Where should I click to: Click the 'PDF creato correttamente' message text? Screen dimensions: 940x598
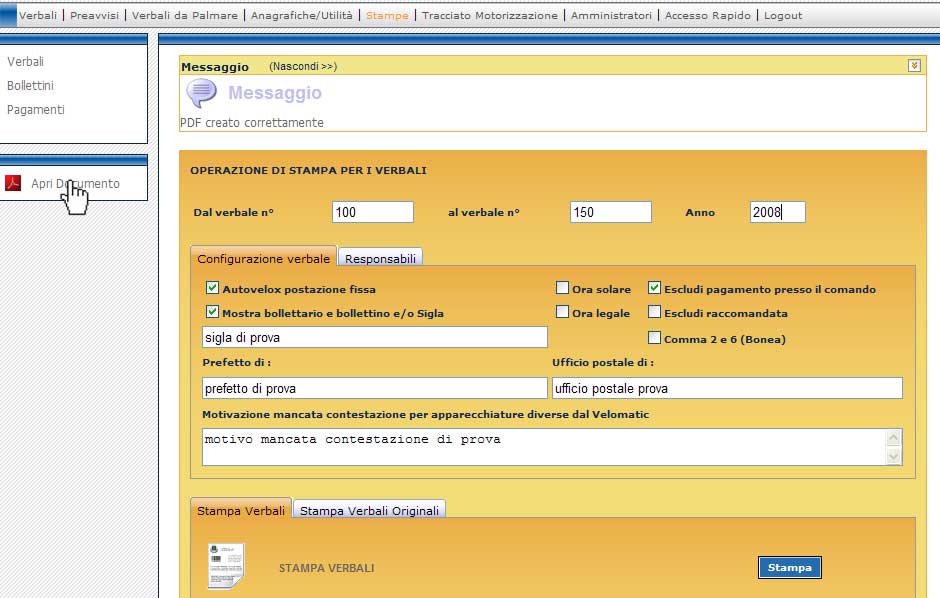pos(252,122)
